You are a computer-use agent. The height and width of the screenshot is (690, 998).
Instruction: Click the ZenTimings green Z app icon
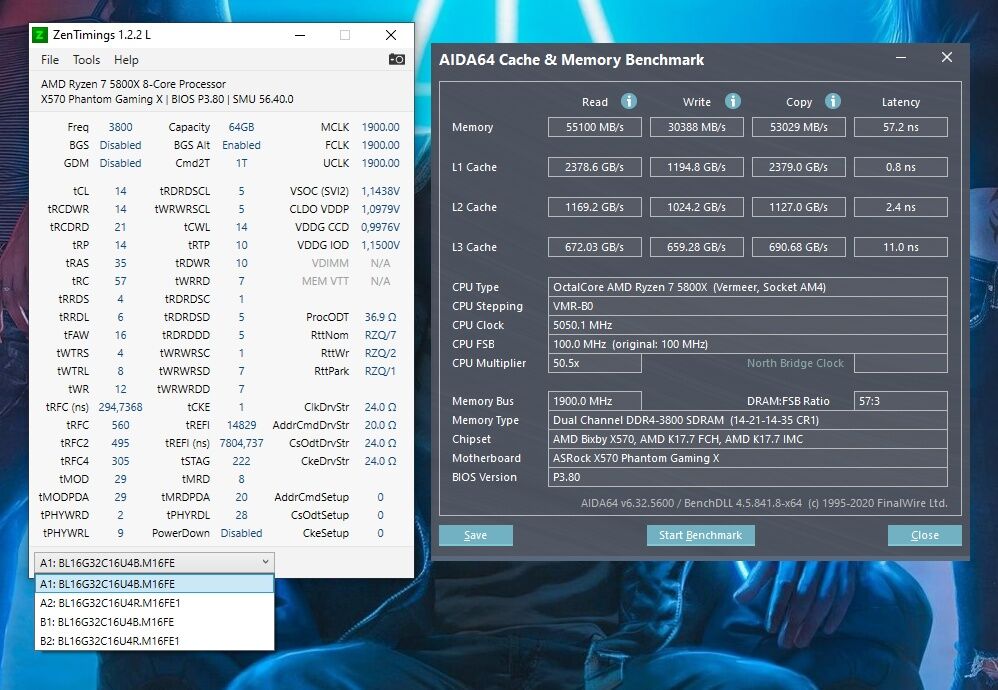40,35
